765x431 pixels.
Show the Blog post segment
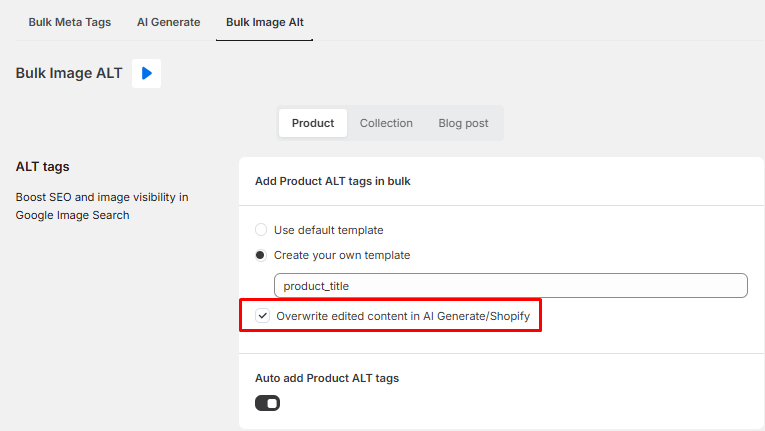[463, 123]
